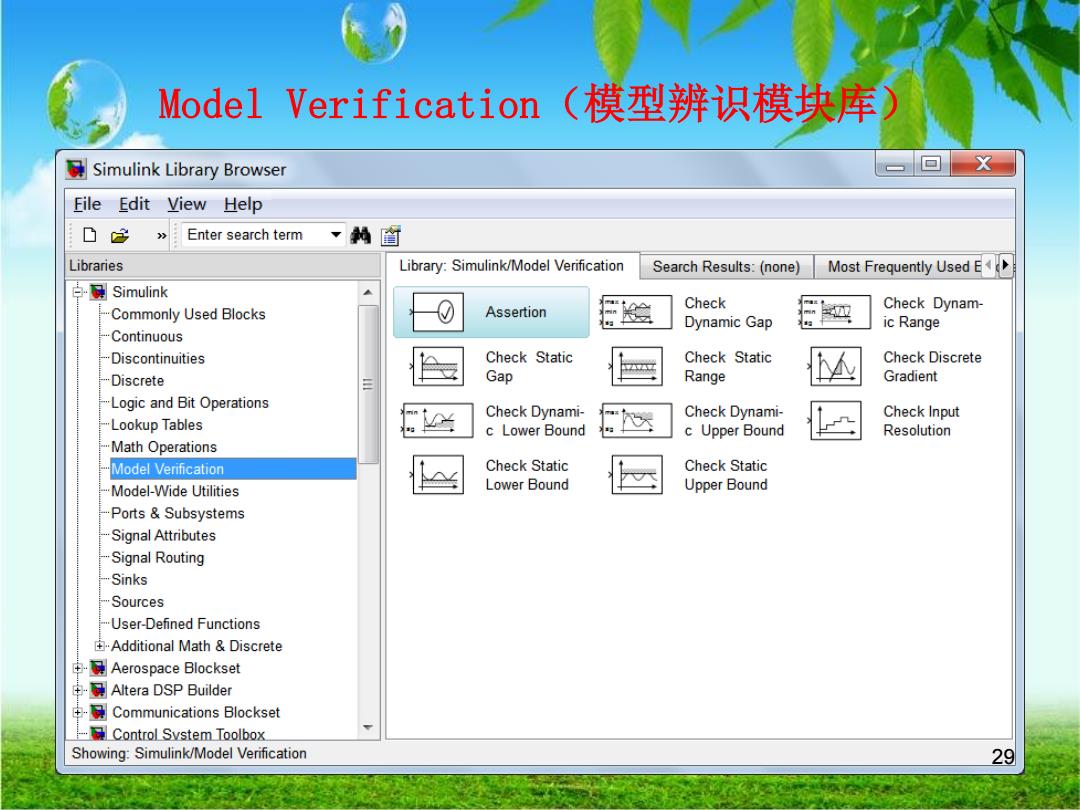Select the Lookup Tables library
The height and width of the screenshot is (810, 1080).
point(157,425)
